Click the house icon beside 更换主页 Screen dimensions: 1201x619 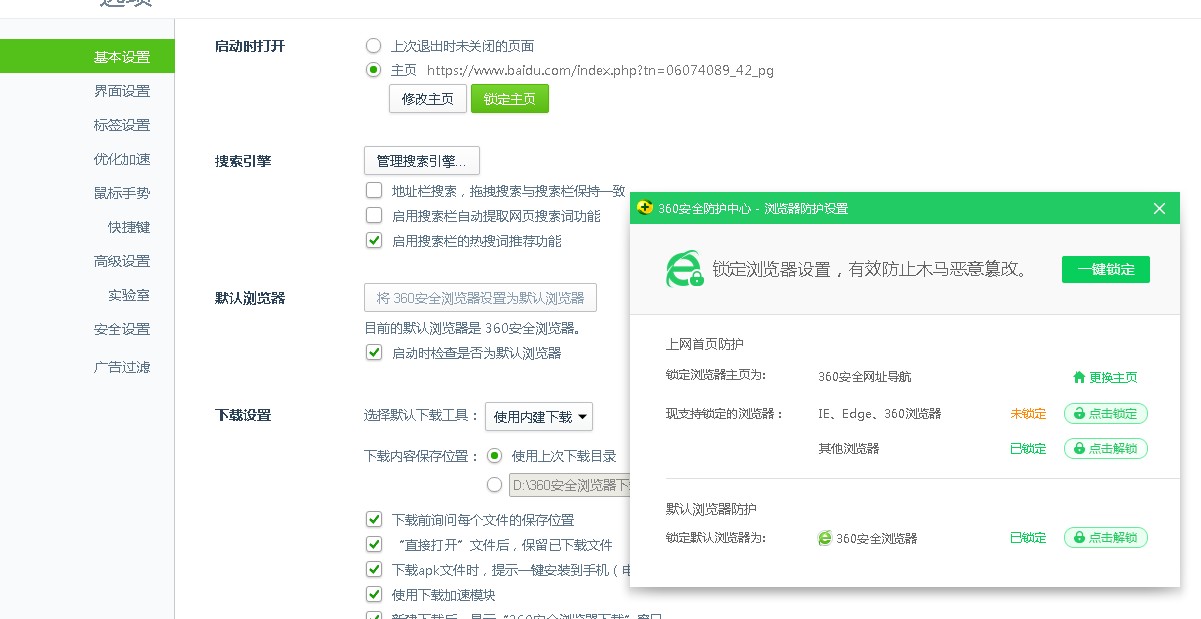pyautogui.click(x=1081, y=378)
